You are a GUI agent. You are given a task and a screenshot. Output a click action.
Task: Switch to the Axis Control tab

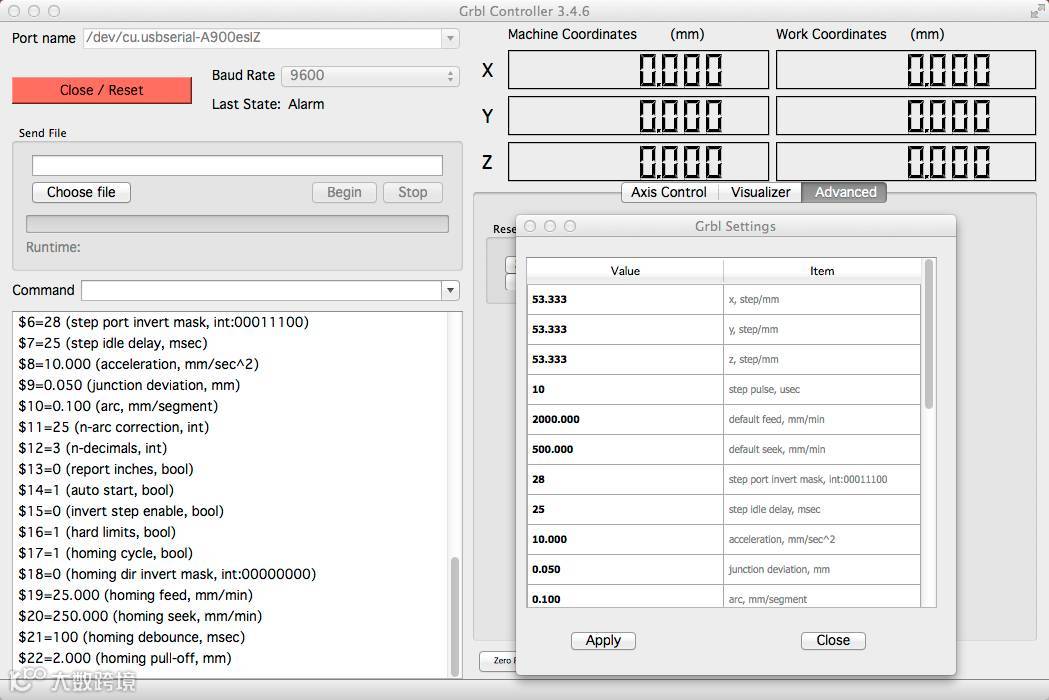click(x=669, y=193)
